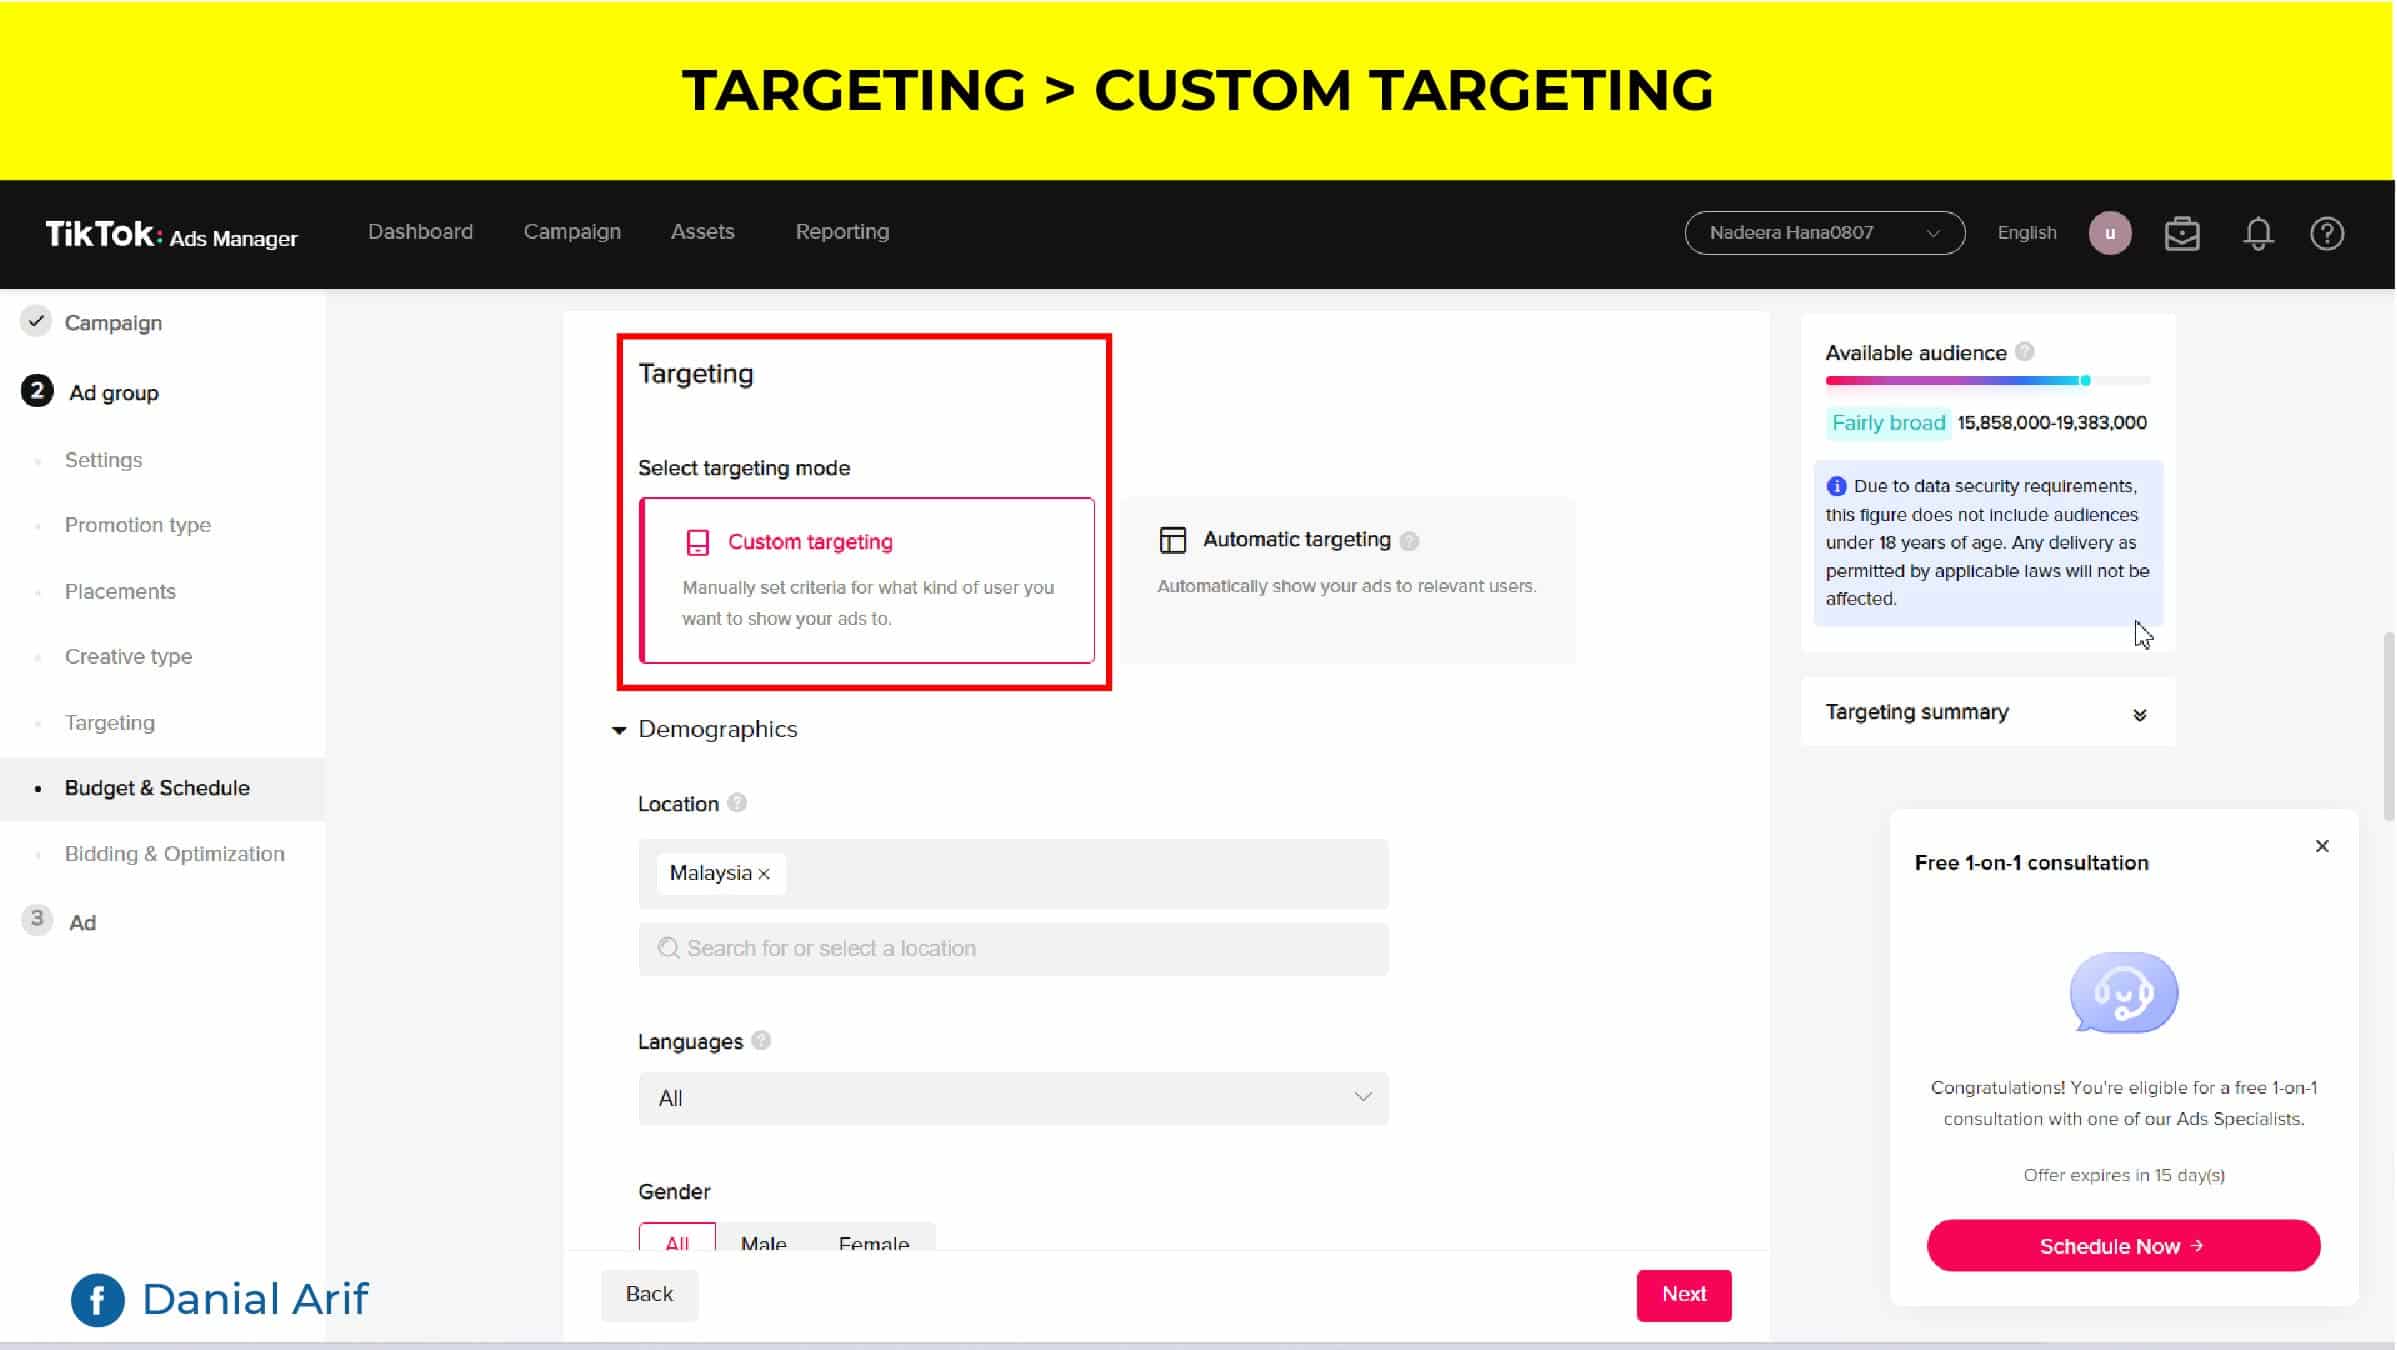2397x1350 pixels.
Task: Click Available audience info icon
Action: [x=2024, y=352]
